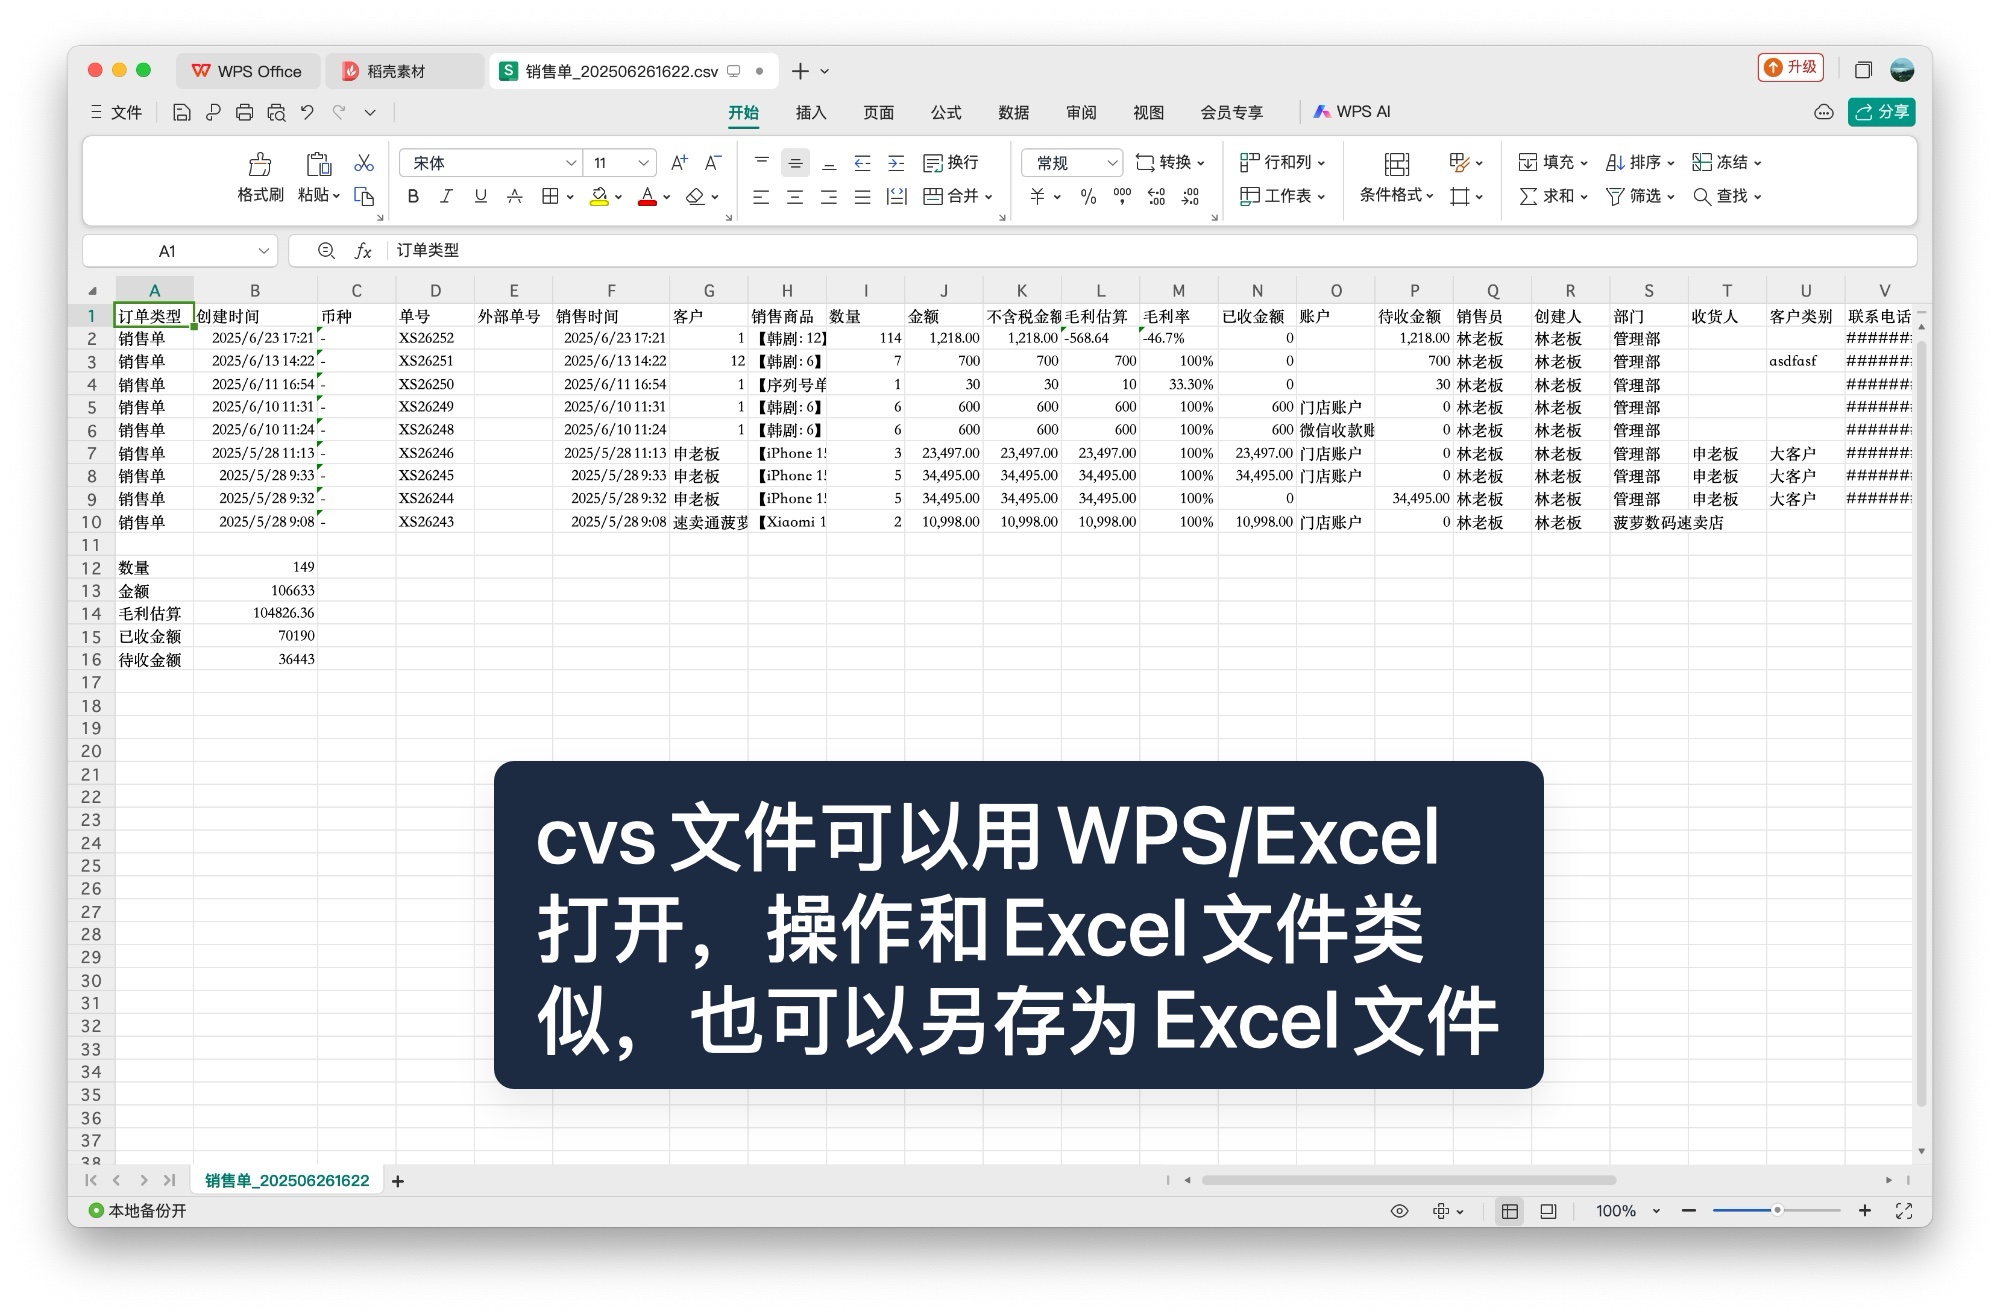2000x1316 pixels.
Task: Toggle bold formatting
Action: pyautogui.click(x=413, y=196)
